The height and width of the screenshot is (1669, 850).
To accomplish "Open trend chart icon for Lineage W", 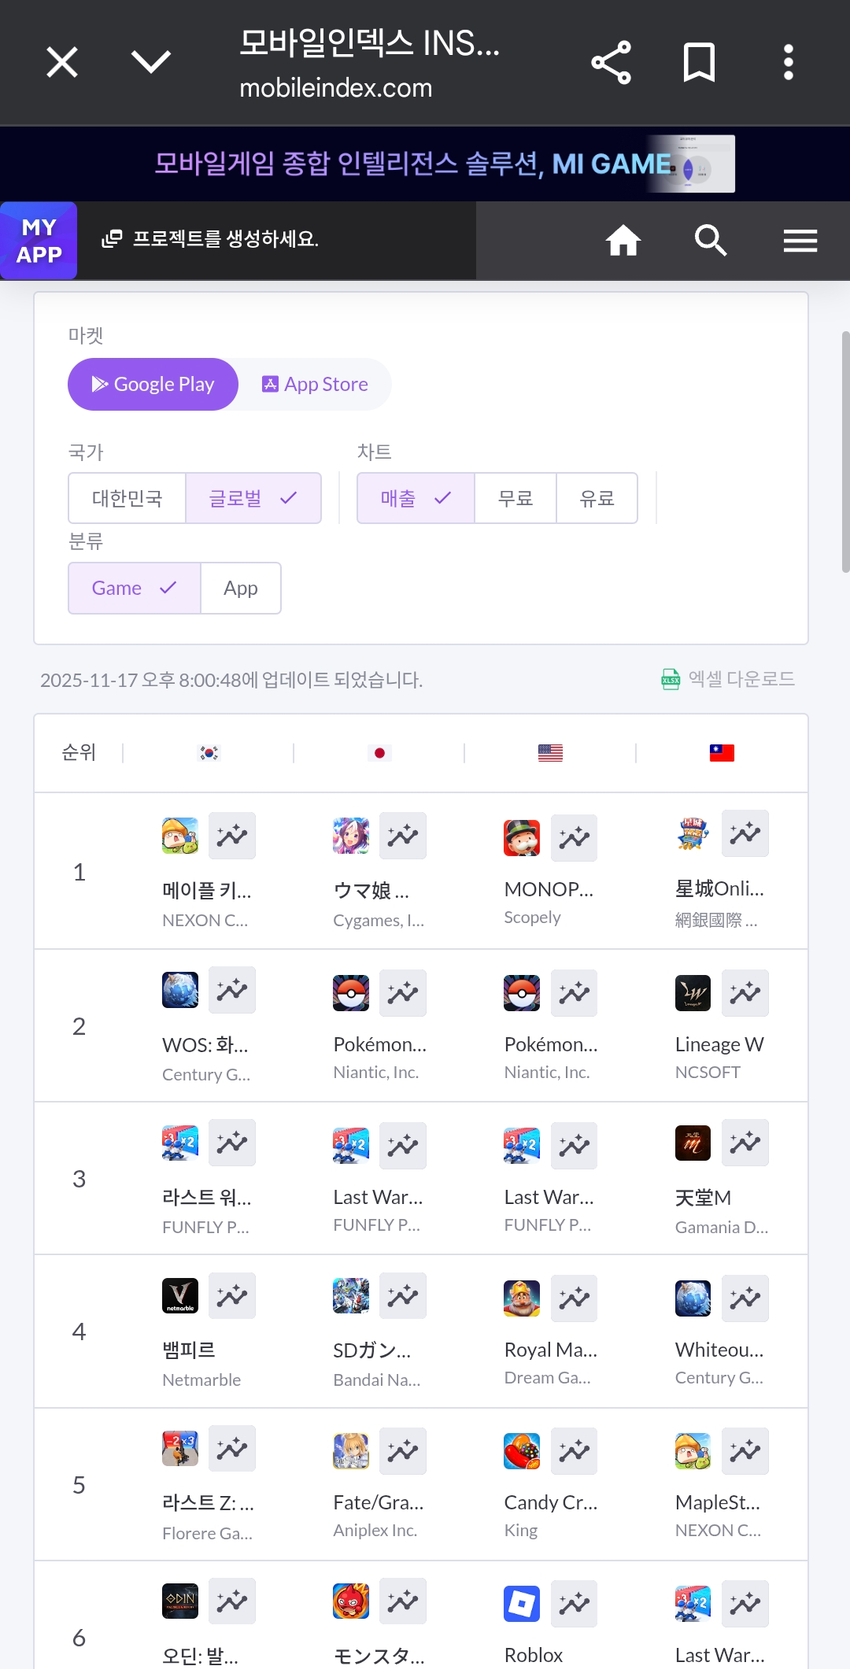I will [745, 992].
